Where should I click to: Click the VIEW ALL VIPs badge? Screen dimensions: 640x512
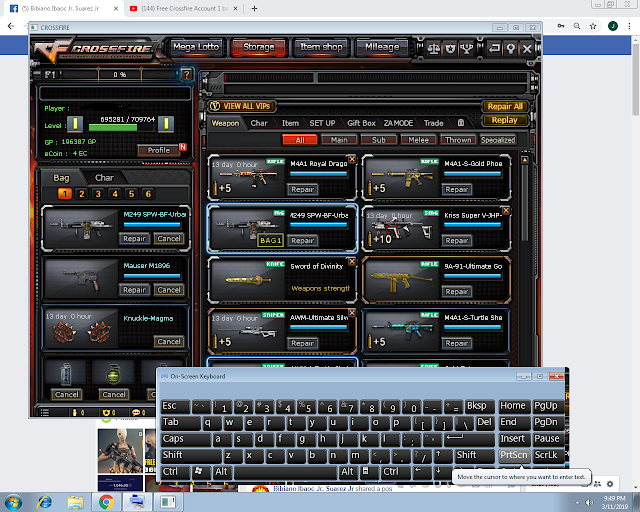(241, 106)
